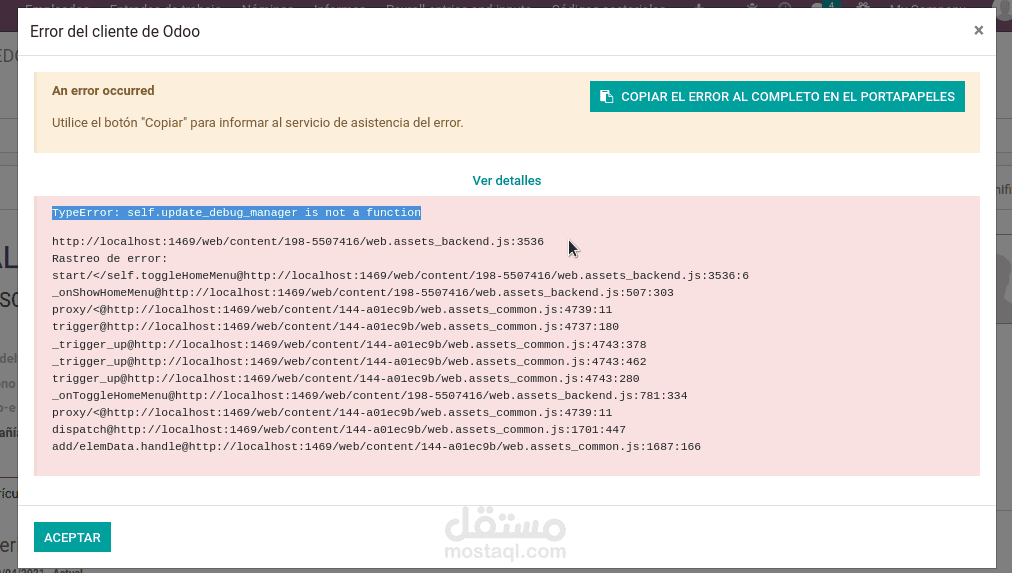Click the add/elemData.handle stack trace line

tap(376, 447)
